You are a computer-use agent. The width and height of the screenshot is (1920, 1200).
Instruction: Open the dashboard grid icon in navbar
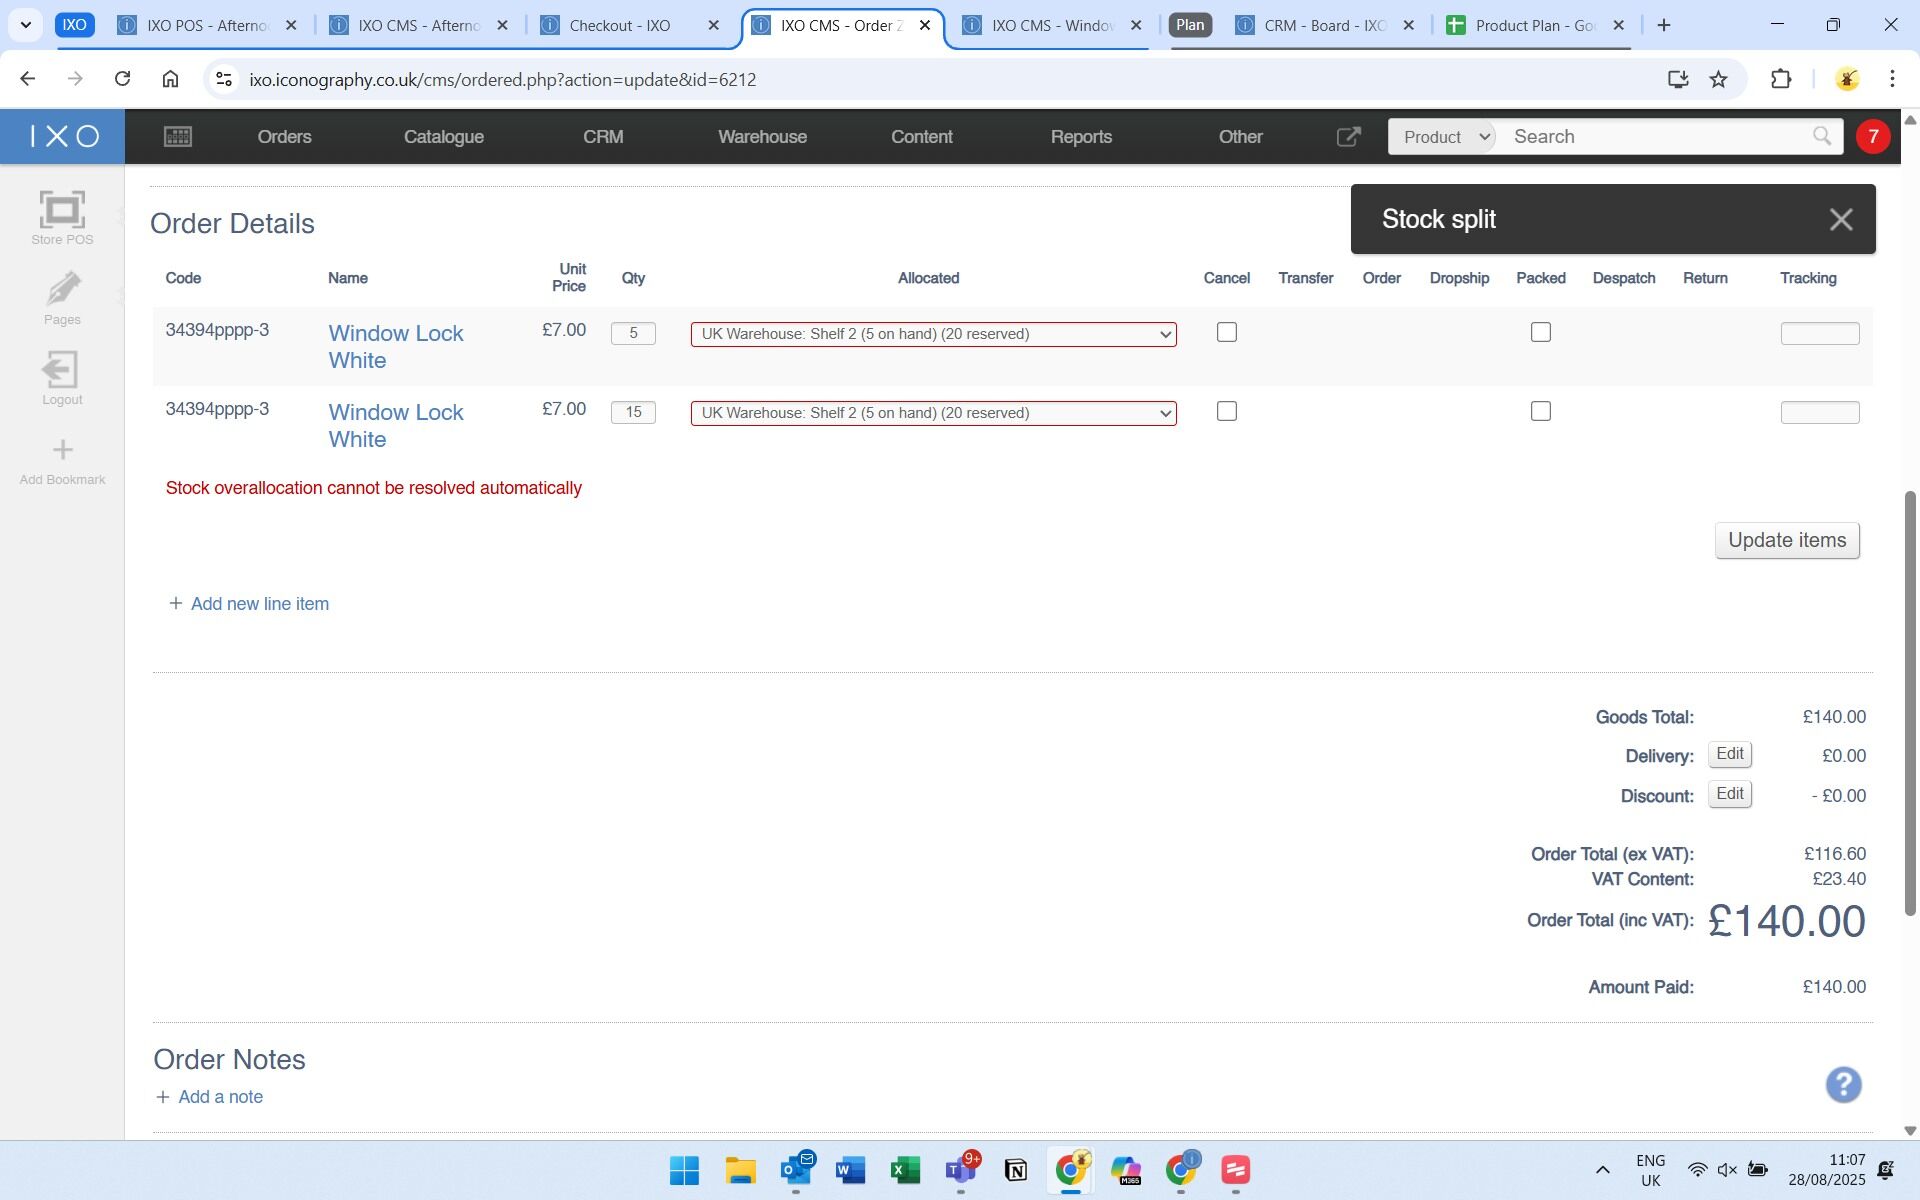(178, 137)
